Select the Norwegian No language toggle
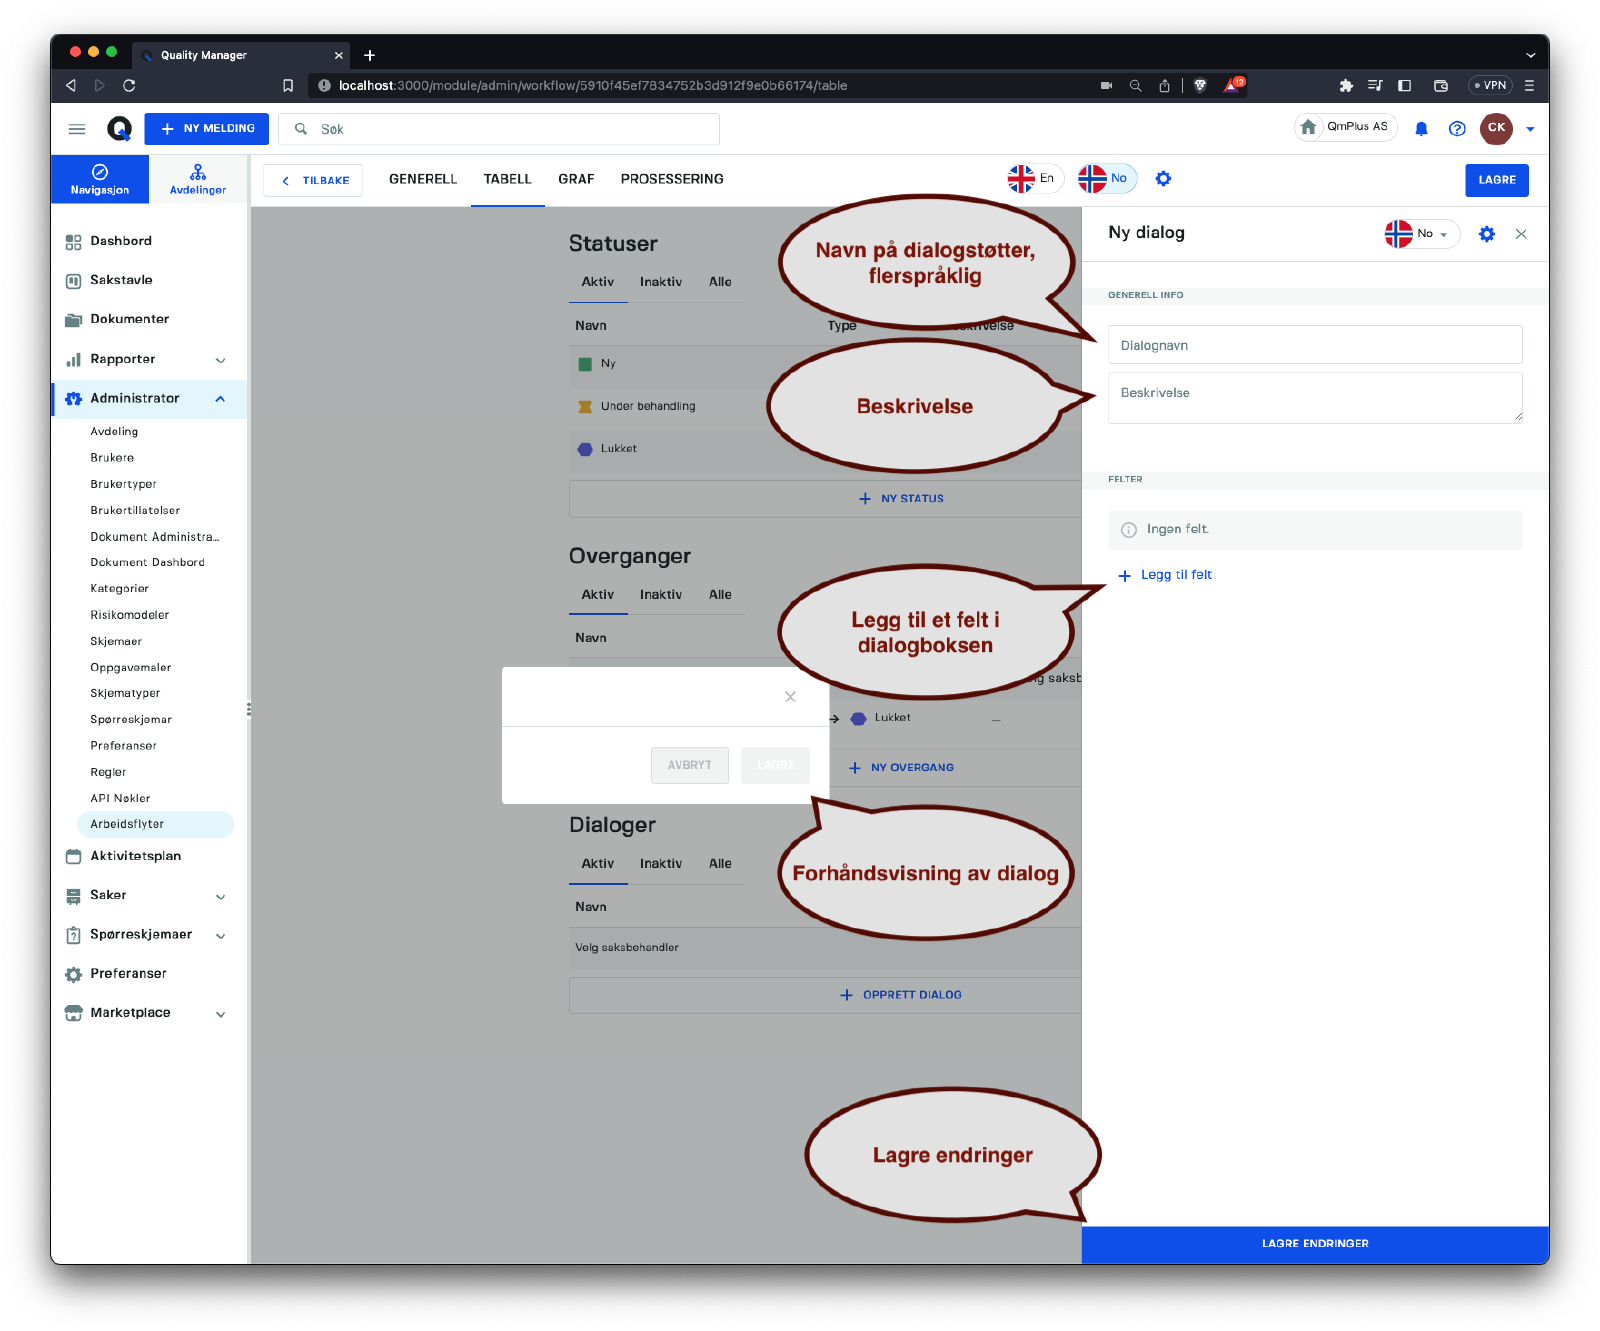This screenshot has width=1600, height=1331. coord(1106,179)
